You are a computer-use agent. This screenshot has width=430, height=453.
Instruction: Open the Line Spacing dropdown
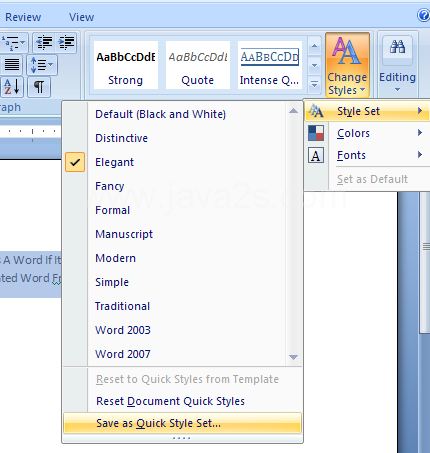pyautogui.click(x=42, y=65)
